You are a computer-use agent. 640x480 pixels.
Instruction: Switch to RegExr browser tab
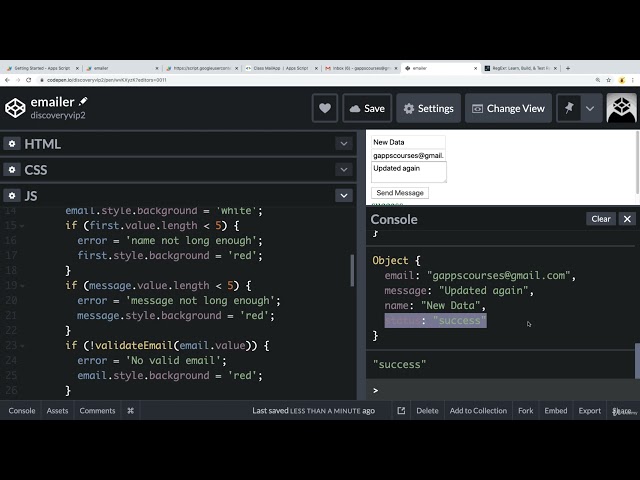tap(521, 68)
